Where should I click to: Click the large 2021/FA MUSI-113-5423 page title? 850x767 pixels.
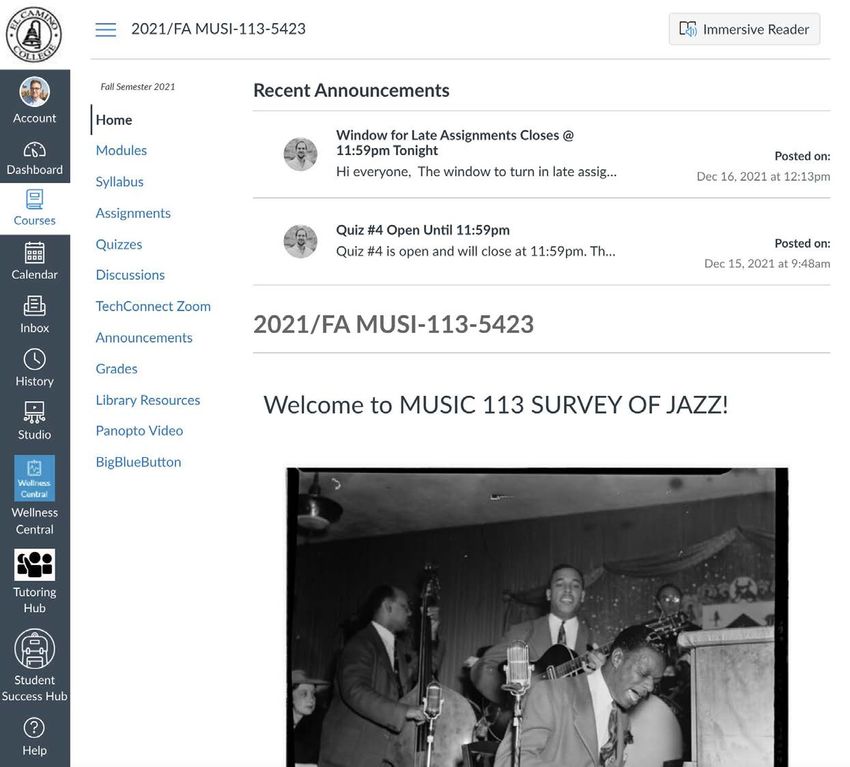393,324
